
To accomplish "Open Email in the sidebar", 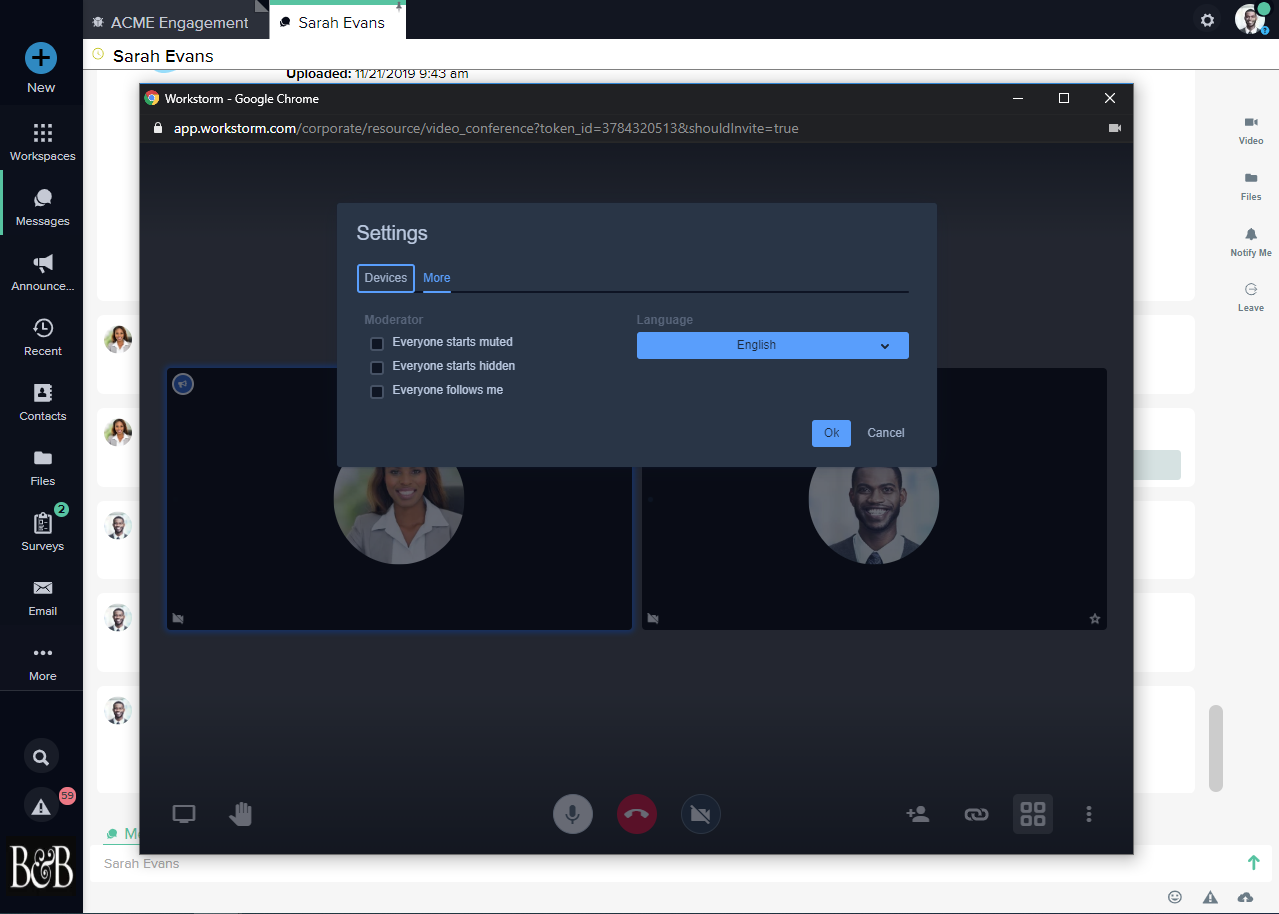I will coord(42,597).
